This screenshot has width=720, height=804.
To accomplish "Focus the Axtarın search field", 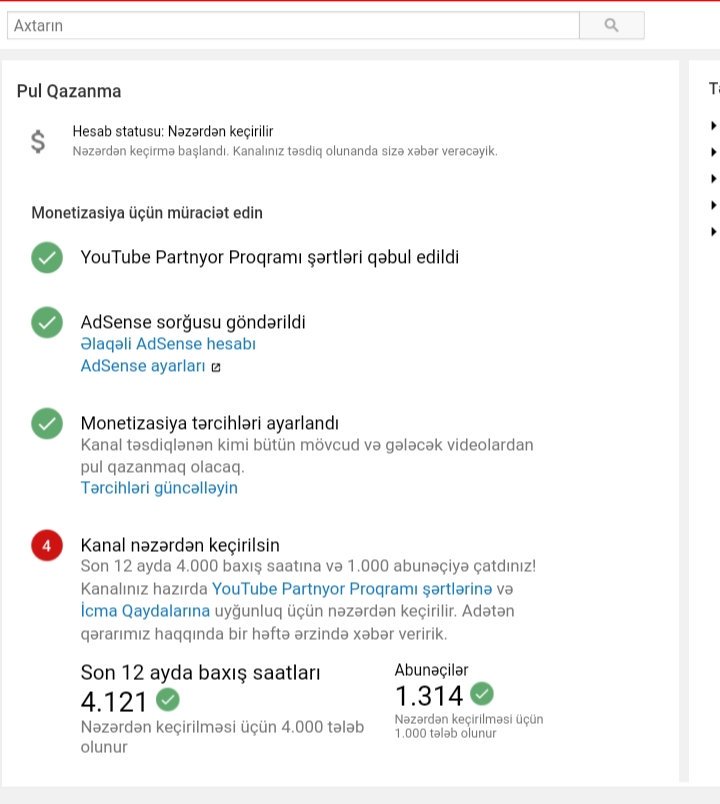I will [x=293, y=25].
